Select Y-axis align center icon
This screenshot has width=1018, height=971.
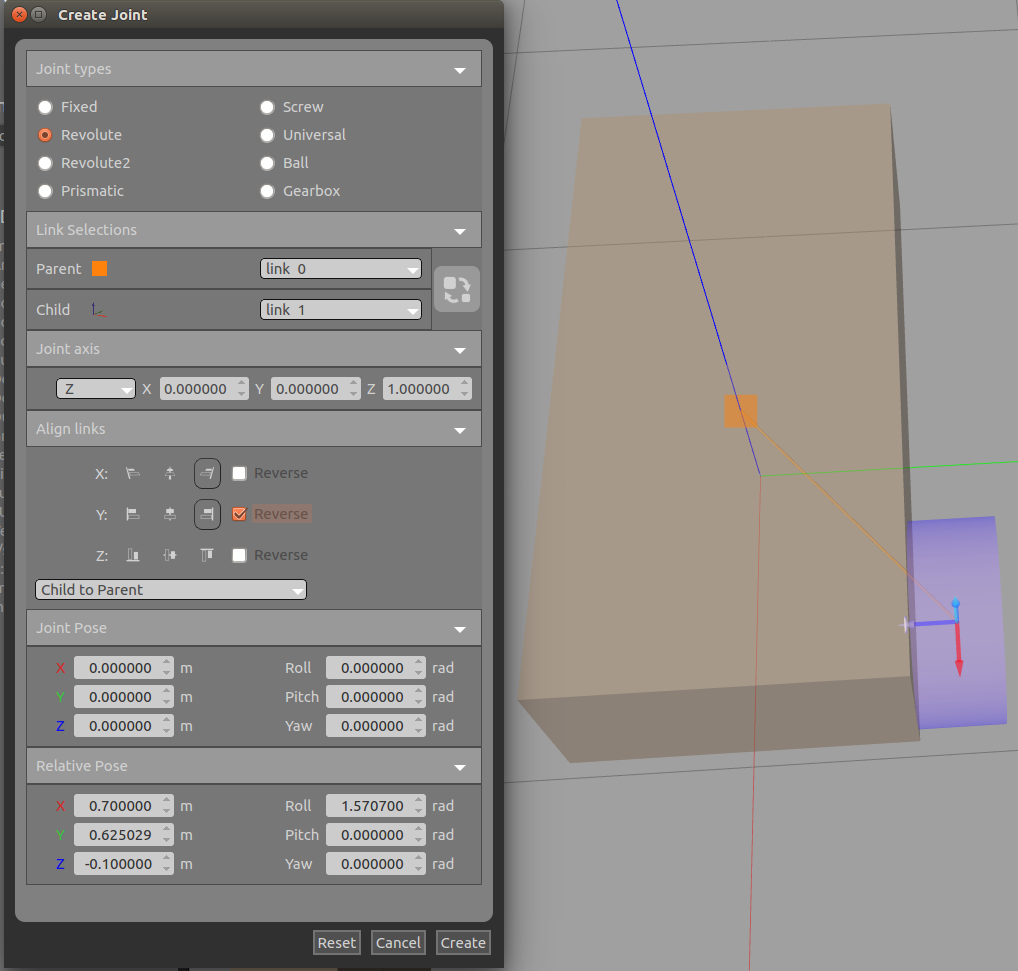click(170, 514)
